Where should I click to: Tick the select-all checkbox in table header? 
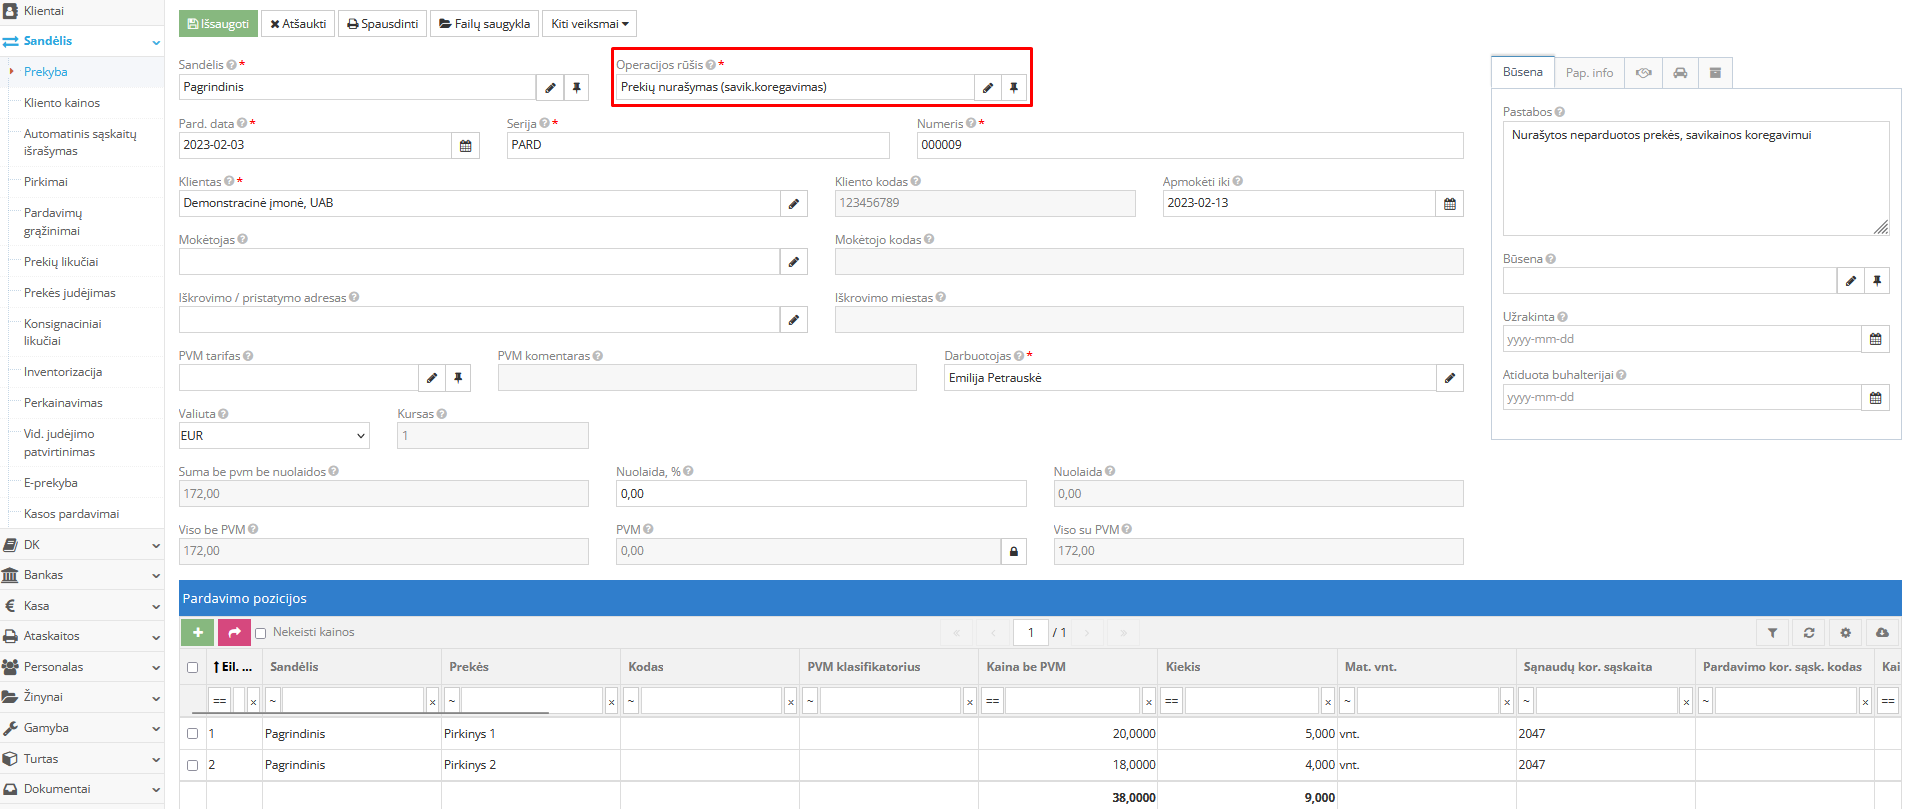(x=193, y=667)
